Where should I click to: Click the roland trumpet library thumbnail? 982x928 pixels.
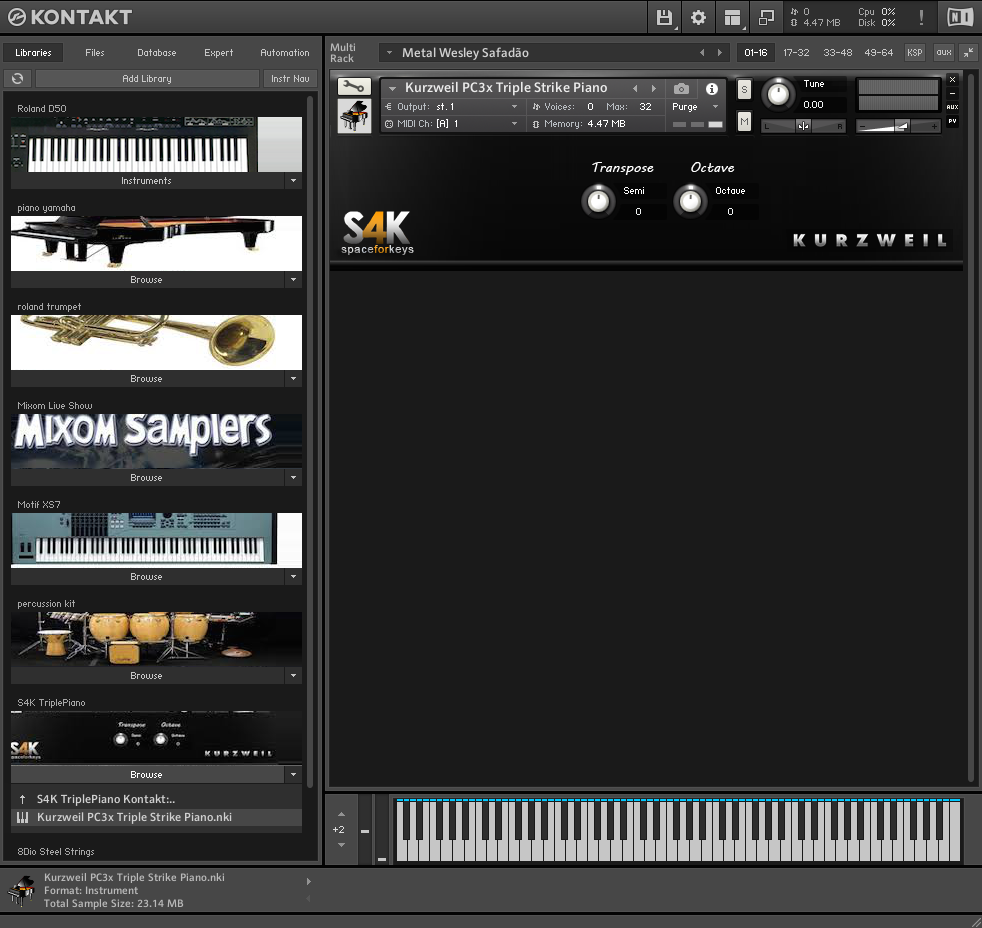click(x=156, y=342)
